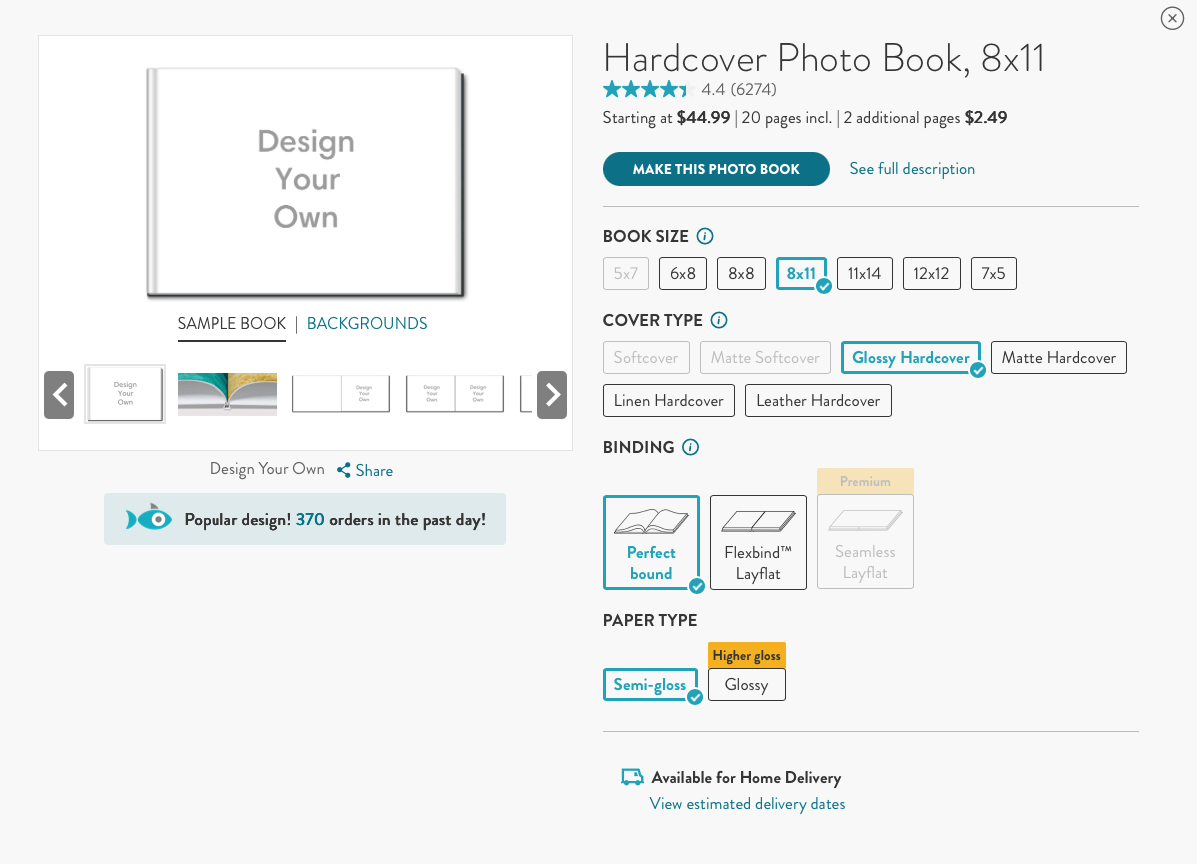
Task: Select the open-book spread thumbnail
Action: pos(227,394)
